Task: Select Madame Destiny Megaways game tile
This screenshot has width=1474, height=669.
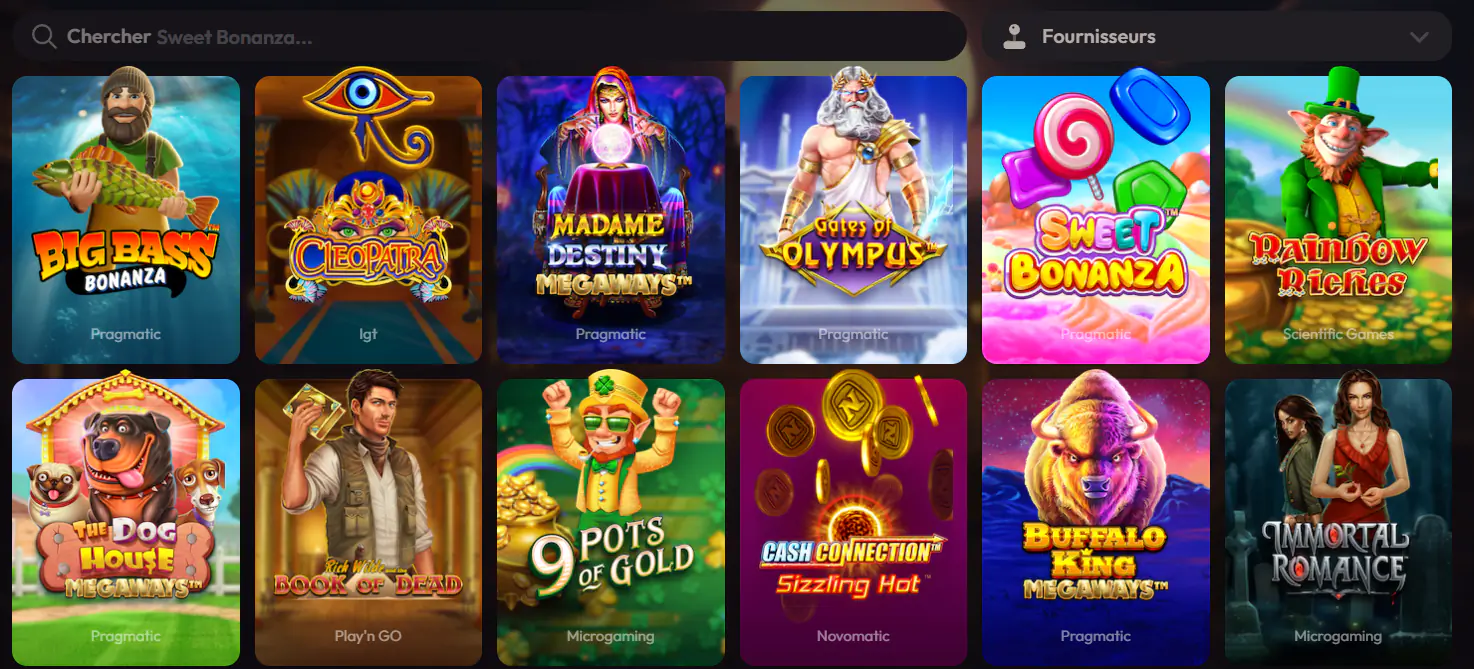Action: coord(611,220)
